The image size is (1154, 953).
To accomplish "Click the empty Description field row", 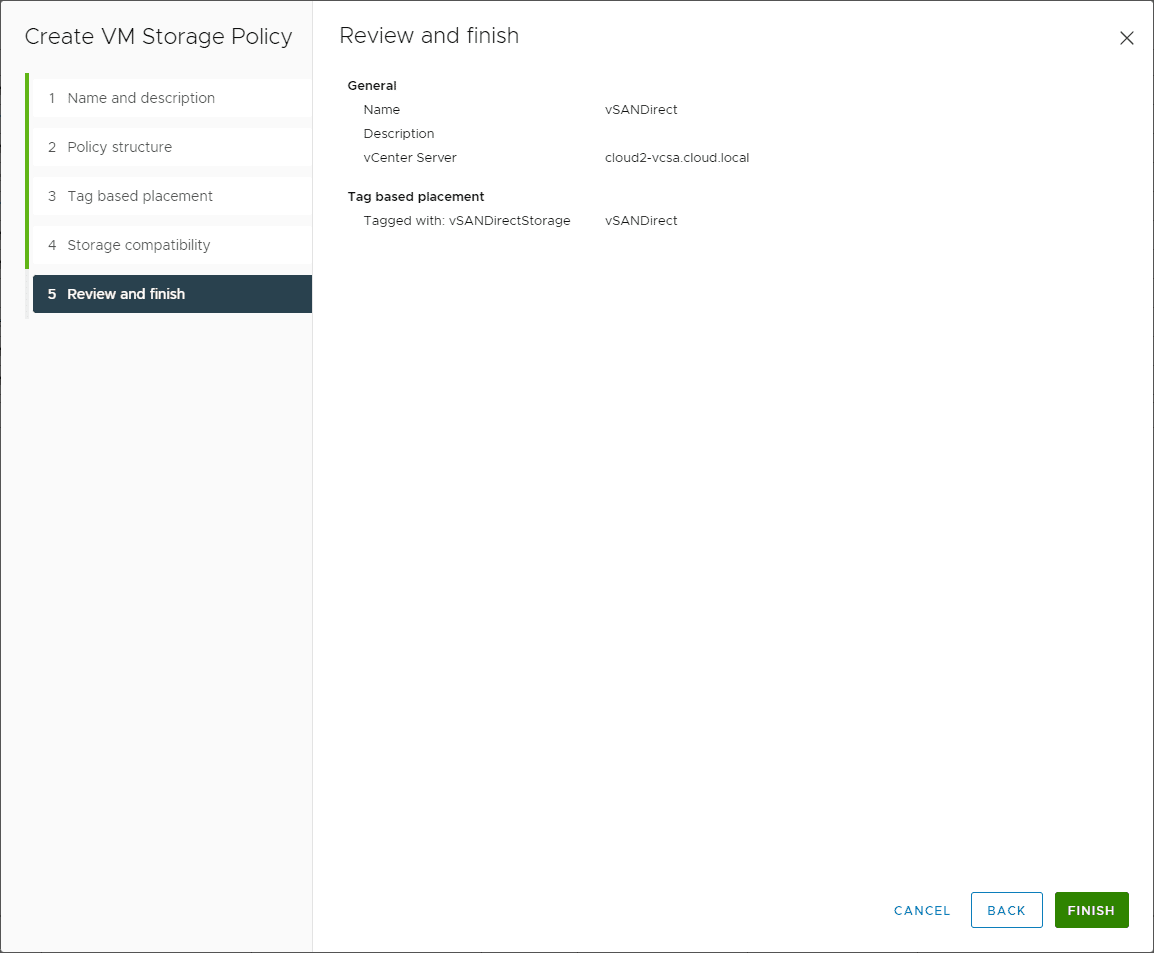I will [398, 133].
